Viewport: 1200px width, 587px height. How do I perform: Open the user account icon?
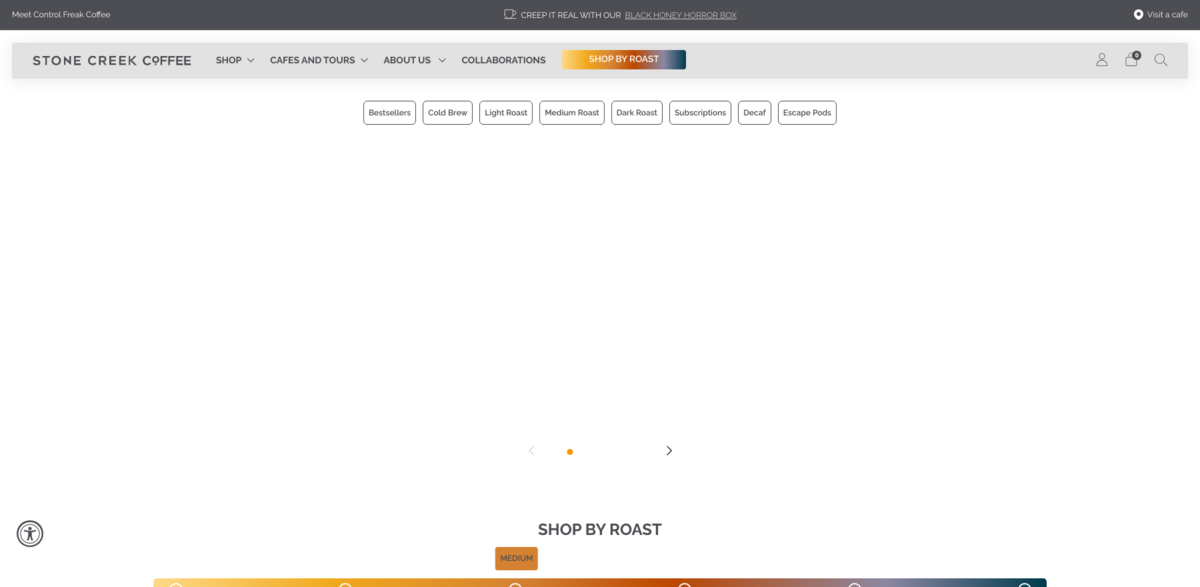pyautogui.click(x=1101, y=60)
